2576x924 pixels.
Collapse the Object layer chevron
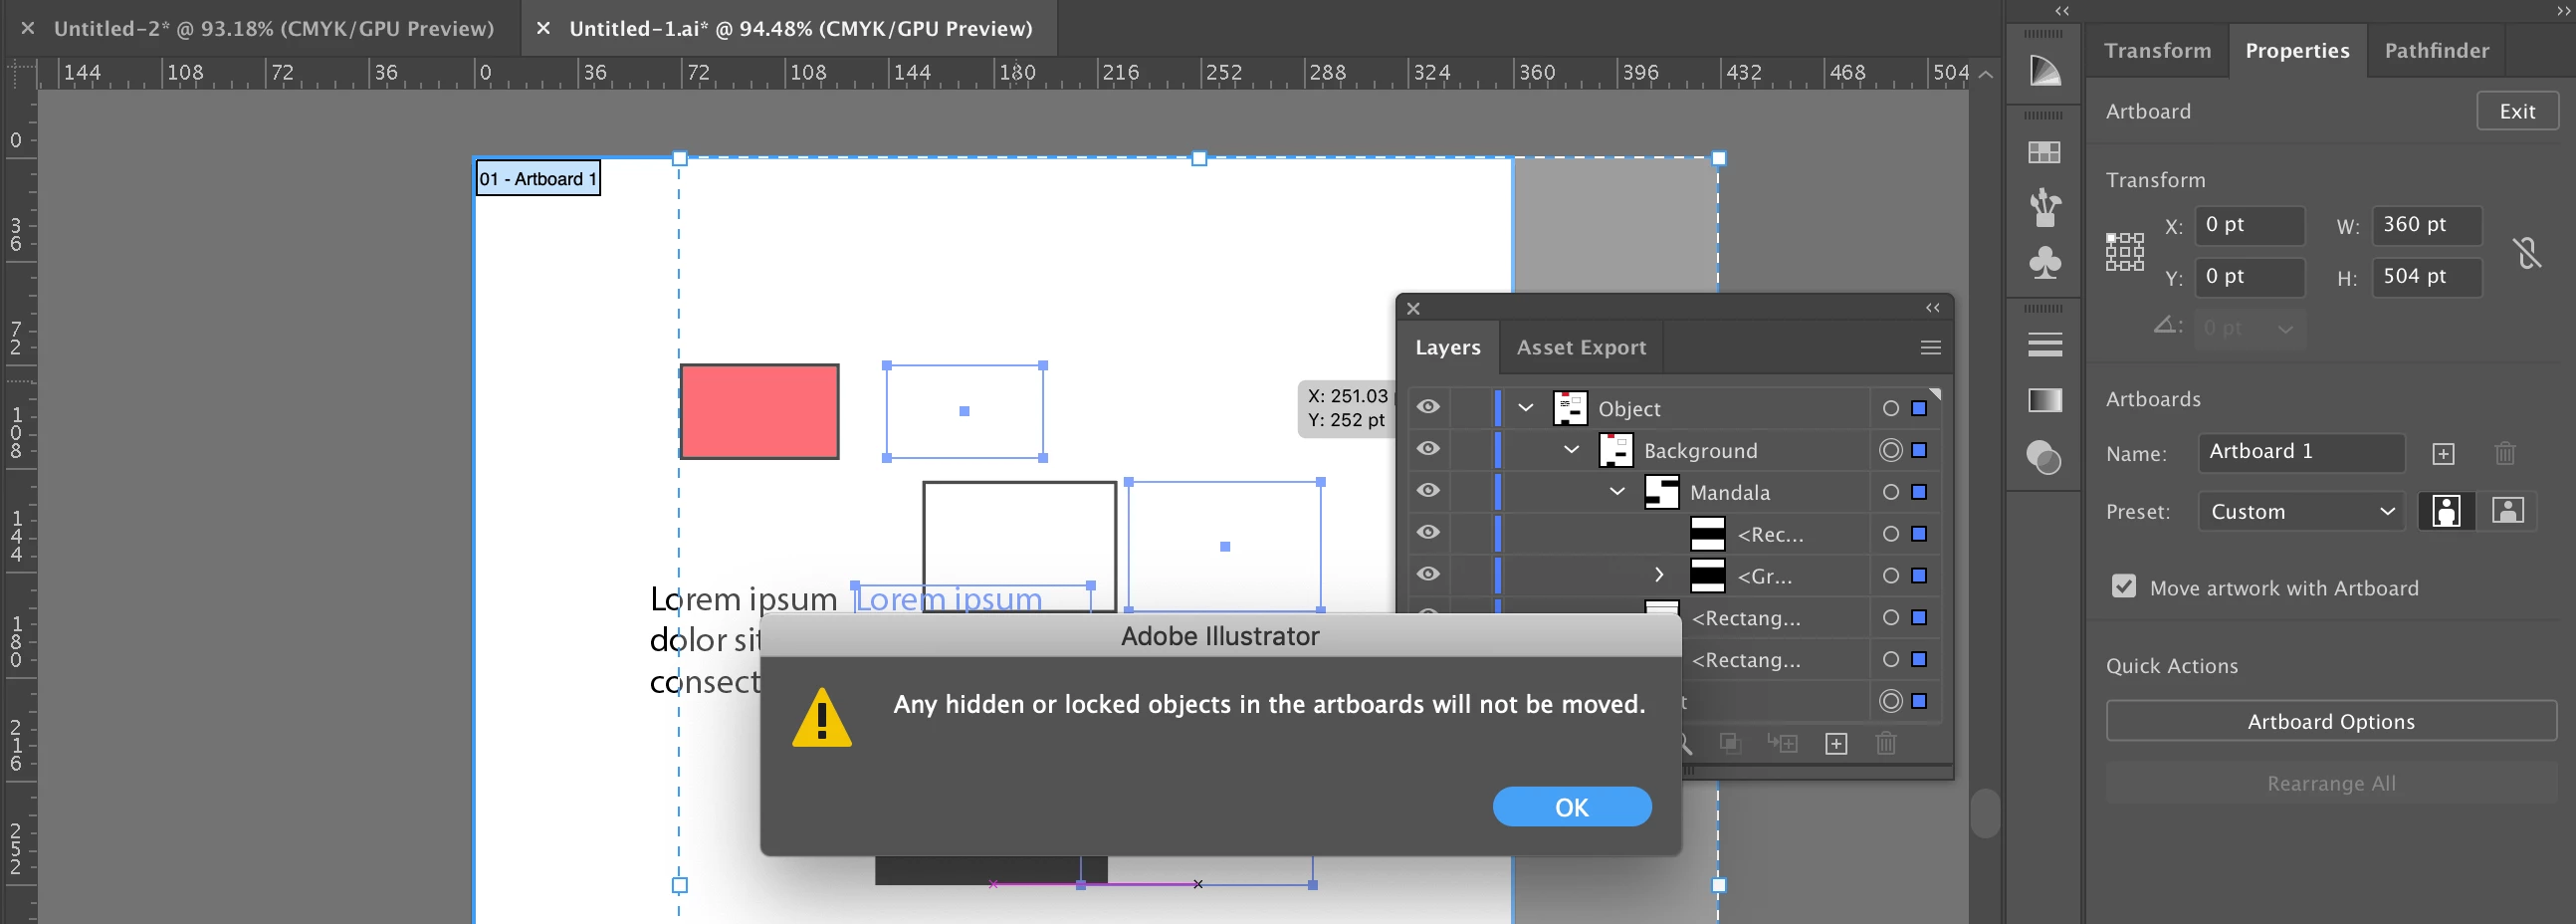pos(1526,408)
